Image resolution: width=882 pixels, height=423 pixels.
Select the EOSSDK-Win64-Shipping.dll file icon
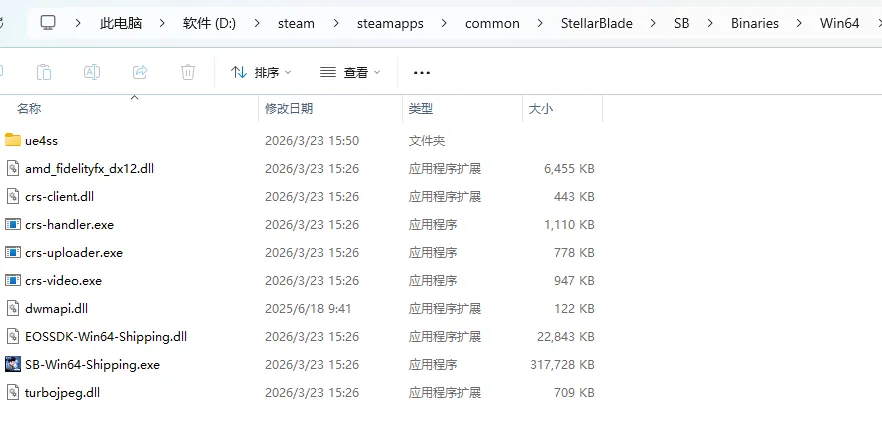(x=12, y=336)
